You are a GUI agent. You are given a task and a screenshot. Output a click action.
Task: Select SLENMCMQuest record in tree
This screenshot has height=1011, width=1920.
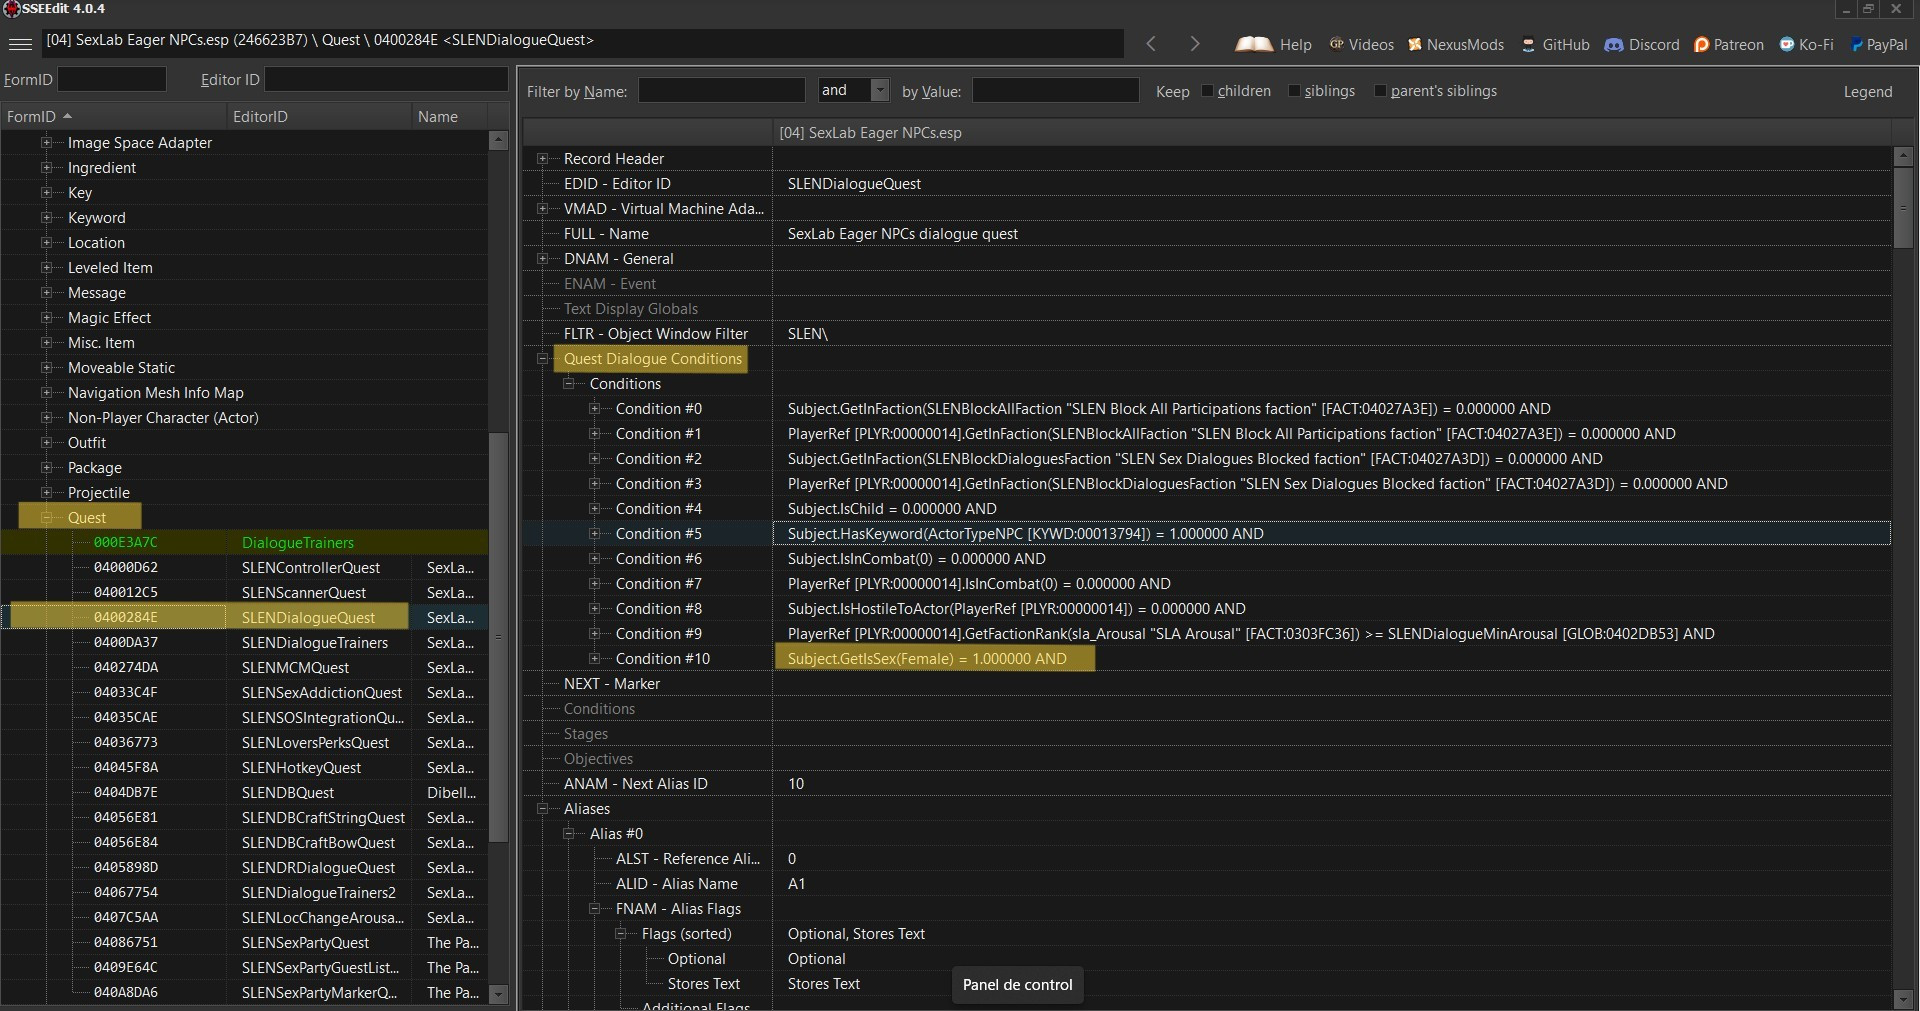pyautogui.click(x=295, y=668)
